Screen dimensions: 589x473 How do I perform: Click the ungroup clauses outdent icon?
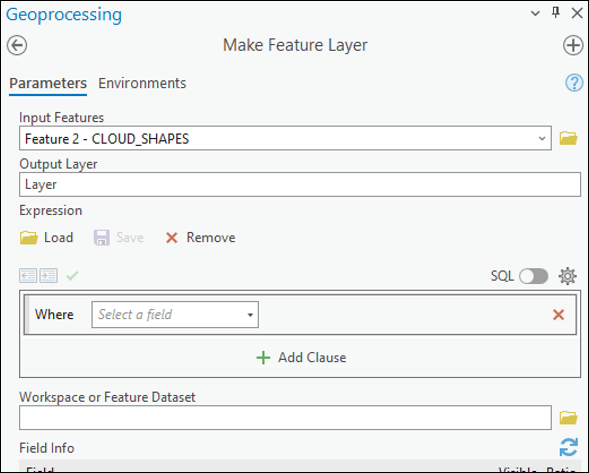point(28,276)
